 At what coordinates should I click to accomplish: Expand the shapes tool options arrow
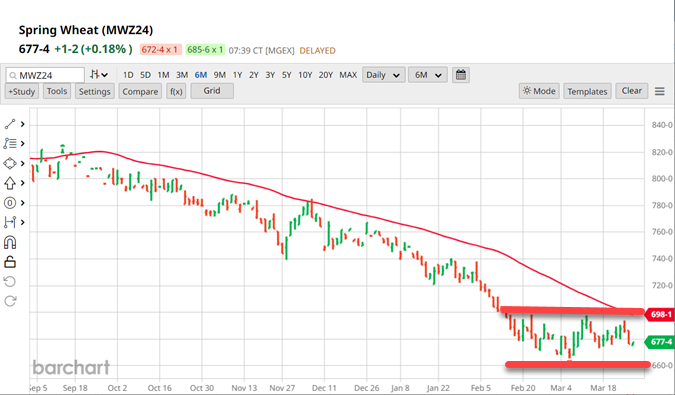coord(22,164)
